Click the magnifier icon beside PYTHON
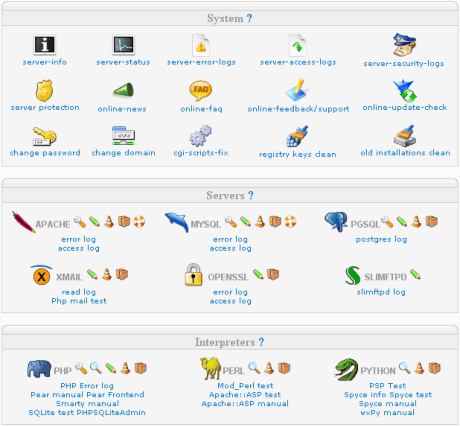 click(x=405, y=368)
